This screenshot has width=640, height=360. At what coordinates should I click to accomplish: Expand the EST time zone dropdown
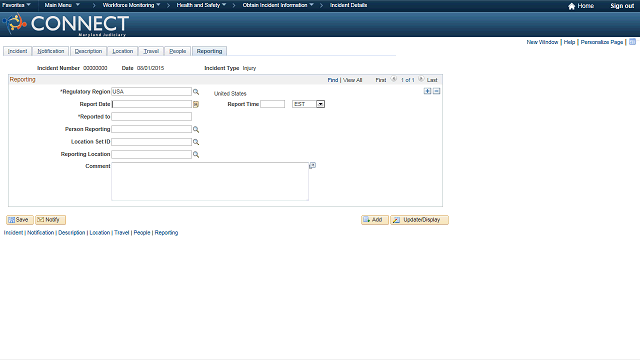pos(320,104)
